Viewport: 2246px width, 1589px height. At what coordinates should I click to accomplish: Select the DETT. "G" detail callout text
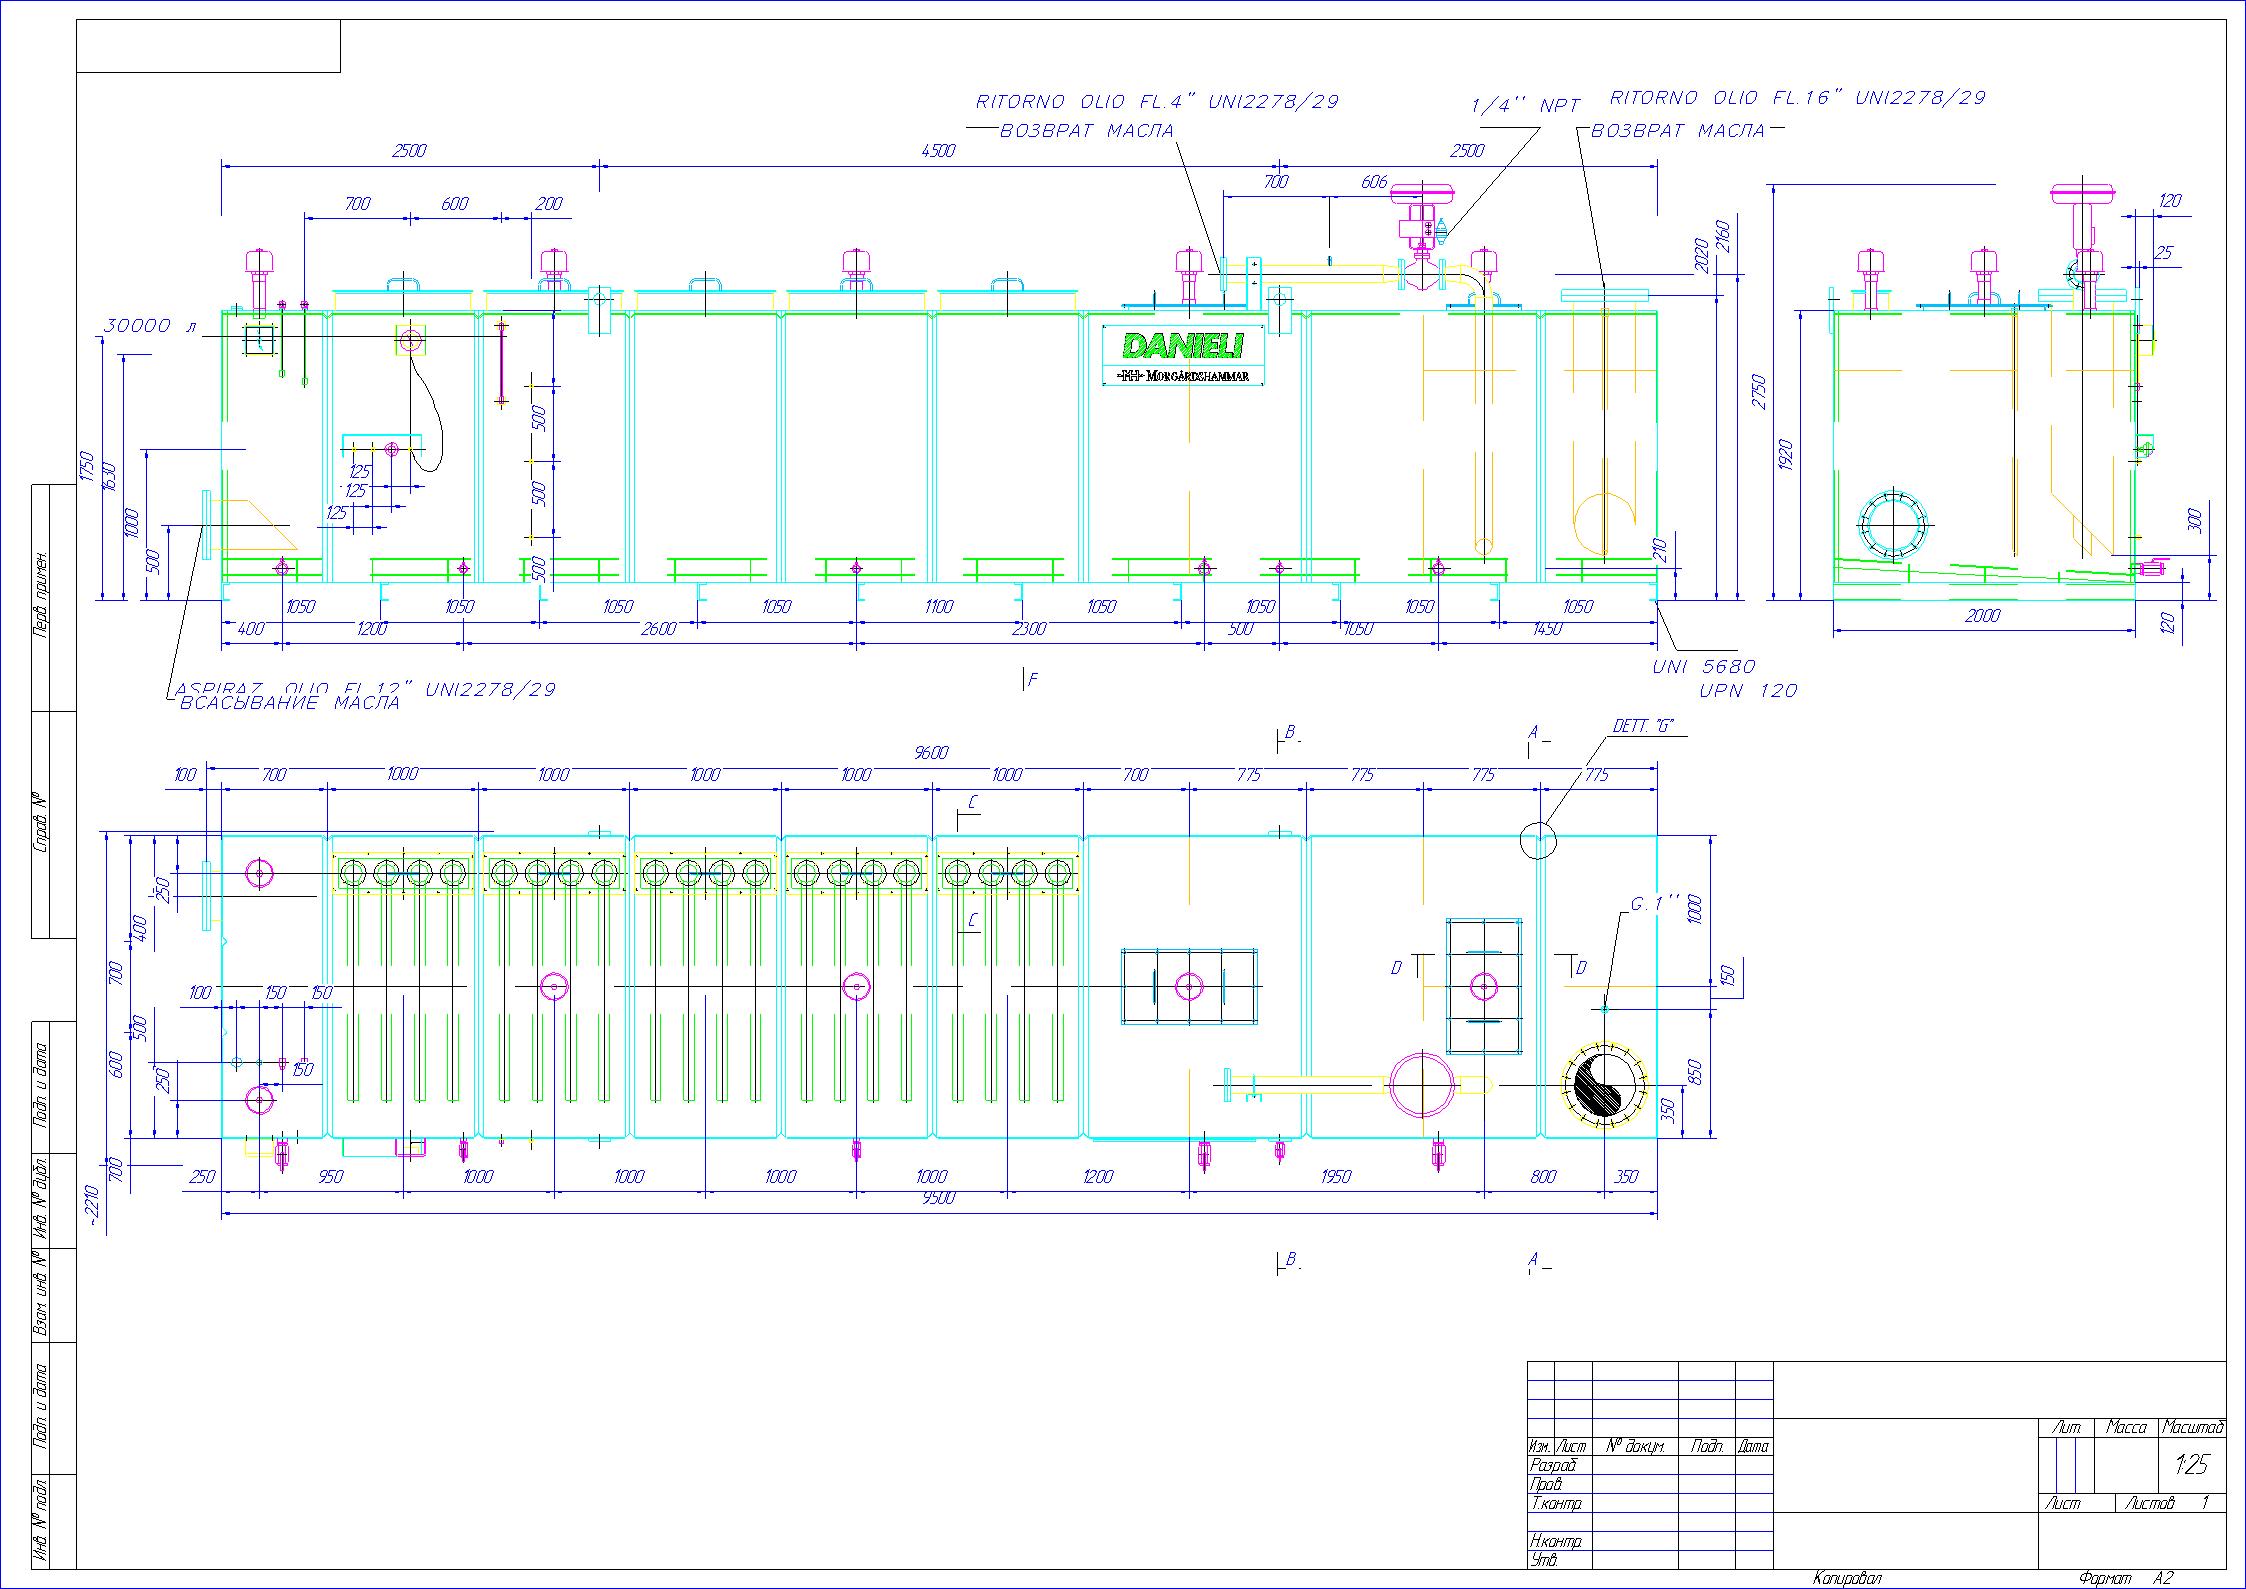click(1643, 727)
